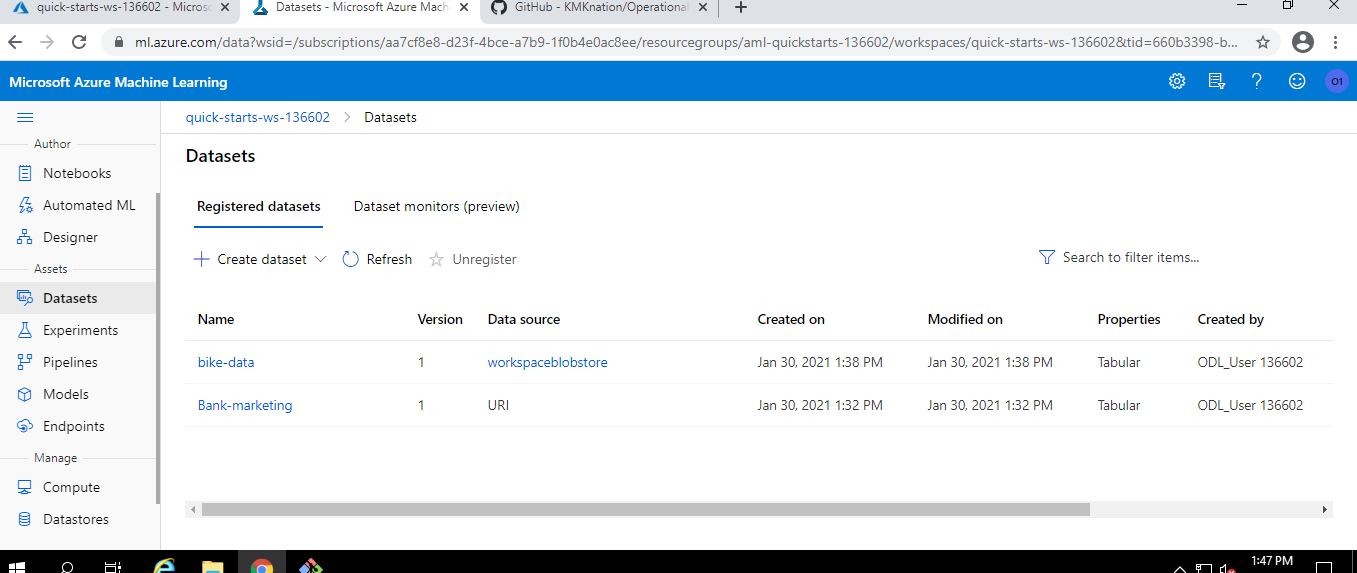Click the filter funnel icon
The height and width of the screenshot is (573, 1357).
[1047, 258]
